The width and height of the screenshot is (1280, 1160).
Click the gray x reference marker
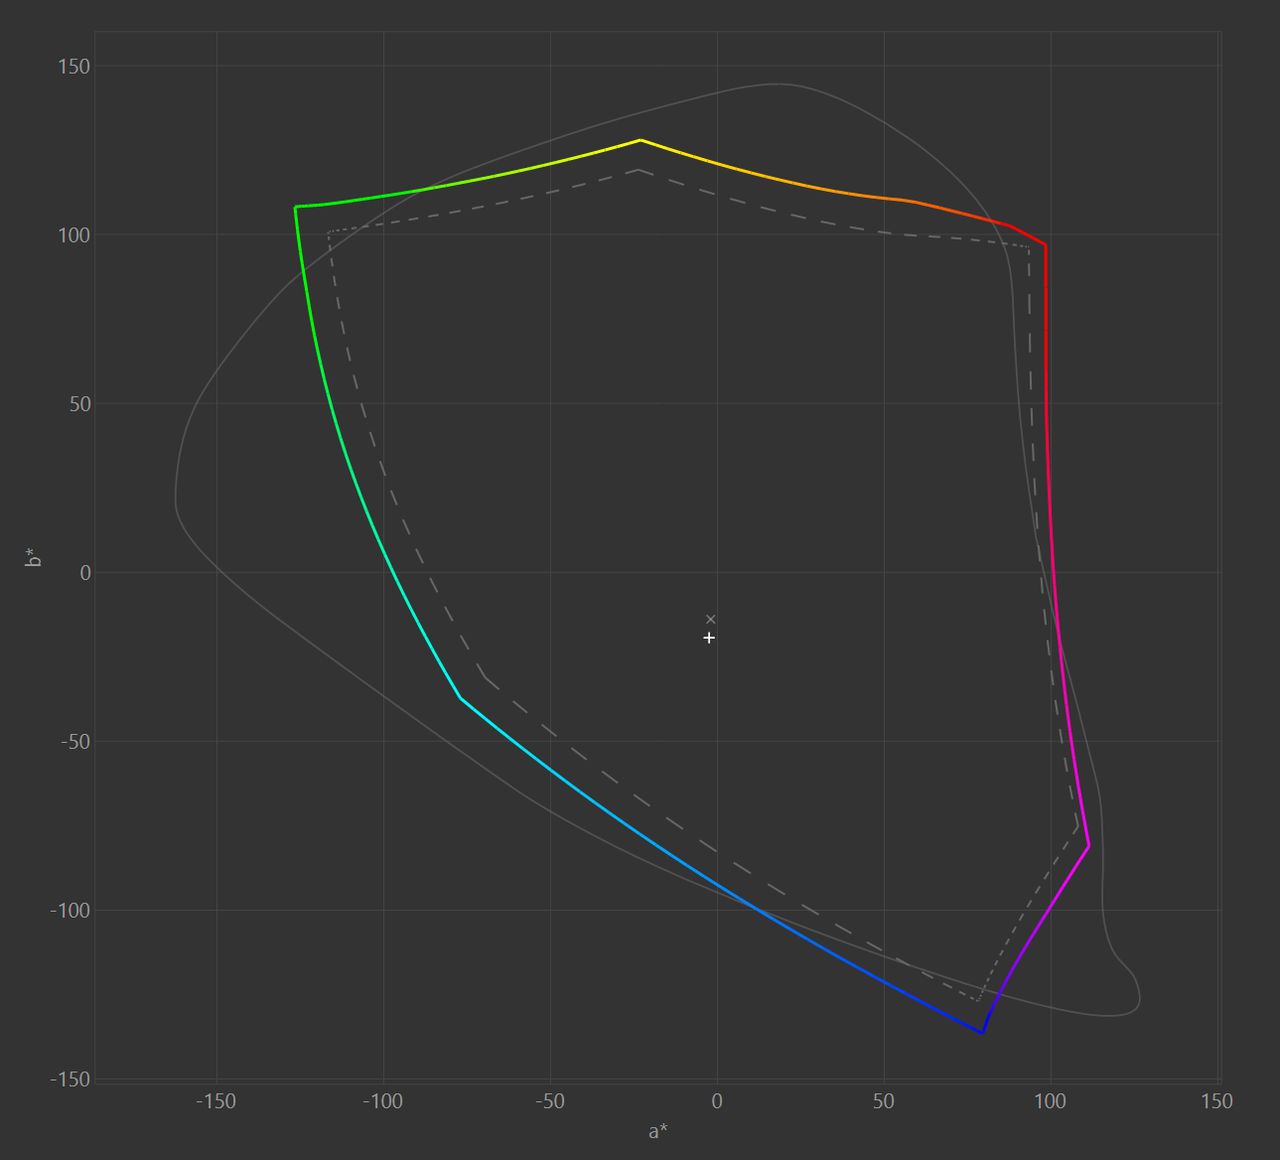click(711, 619)
